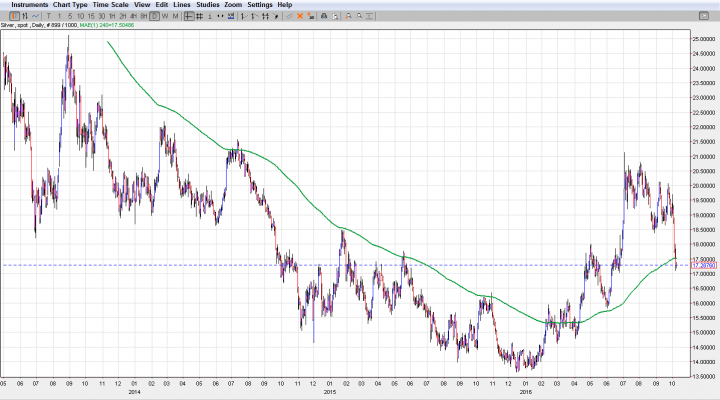Enable the crosshair cursor tool
The image size is (720, 400).
point(188,17)
